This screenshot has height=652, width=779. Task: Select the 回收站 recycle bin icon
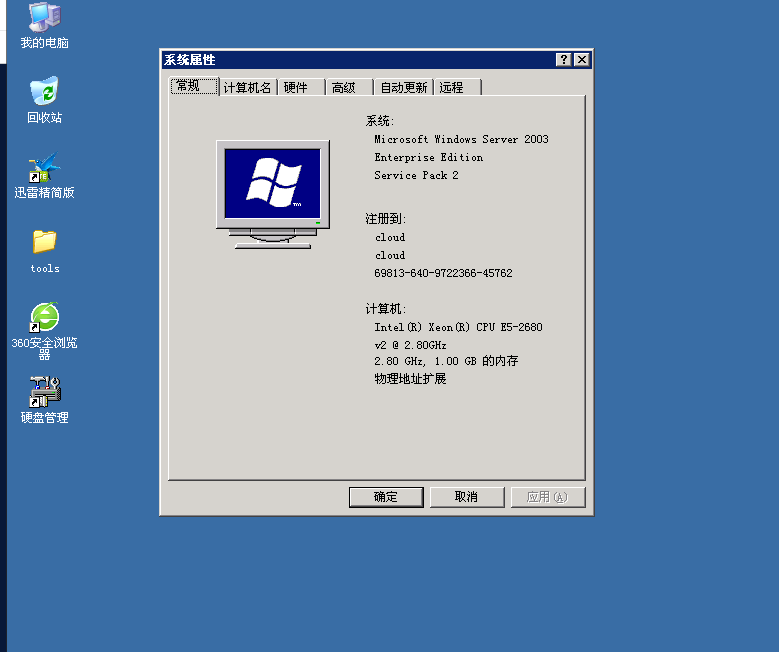click(44, 92)
